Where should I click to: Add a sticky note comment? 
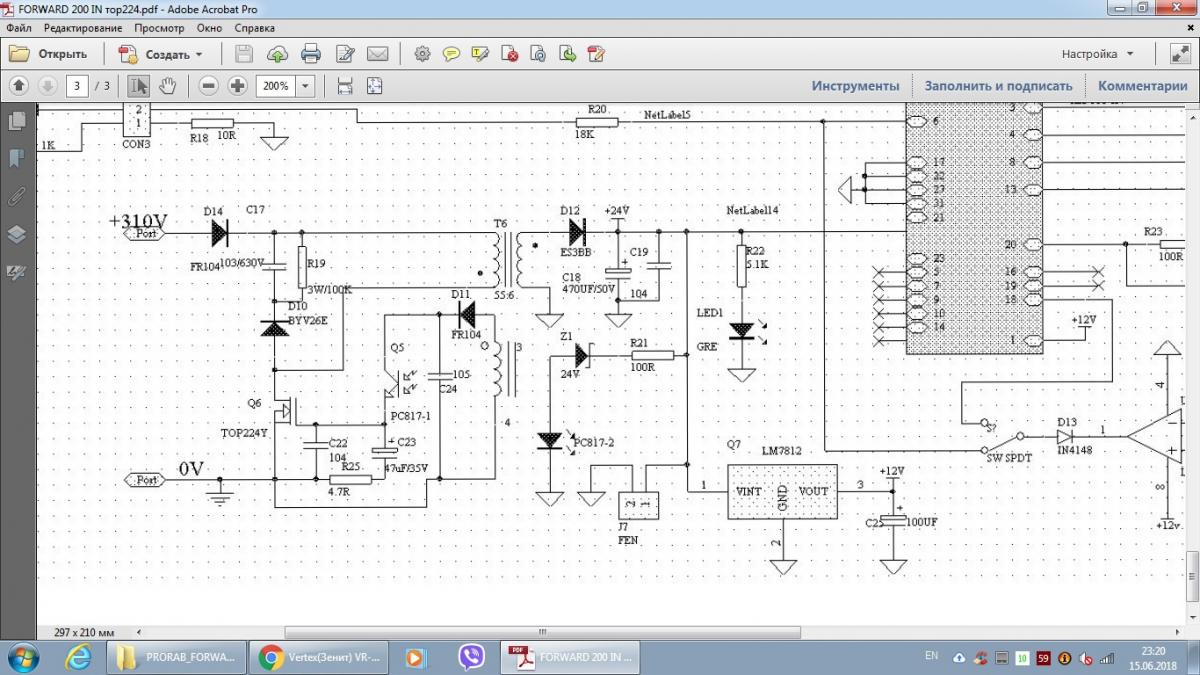click(451, 54)
